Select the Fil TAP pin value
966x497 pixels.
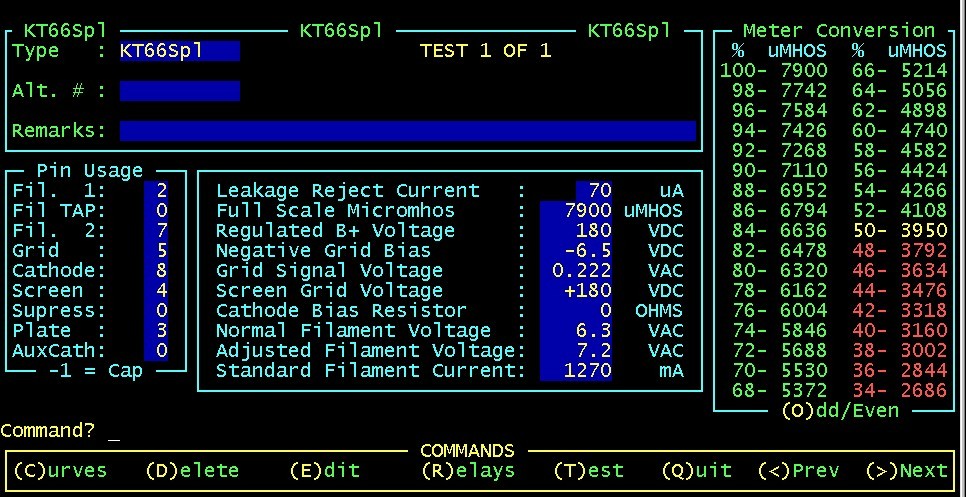pyautogui.click(x=156, y=211)
